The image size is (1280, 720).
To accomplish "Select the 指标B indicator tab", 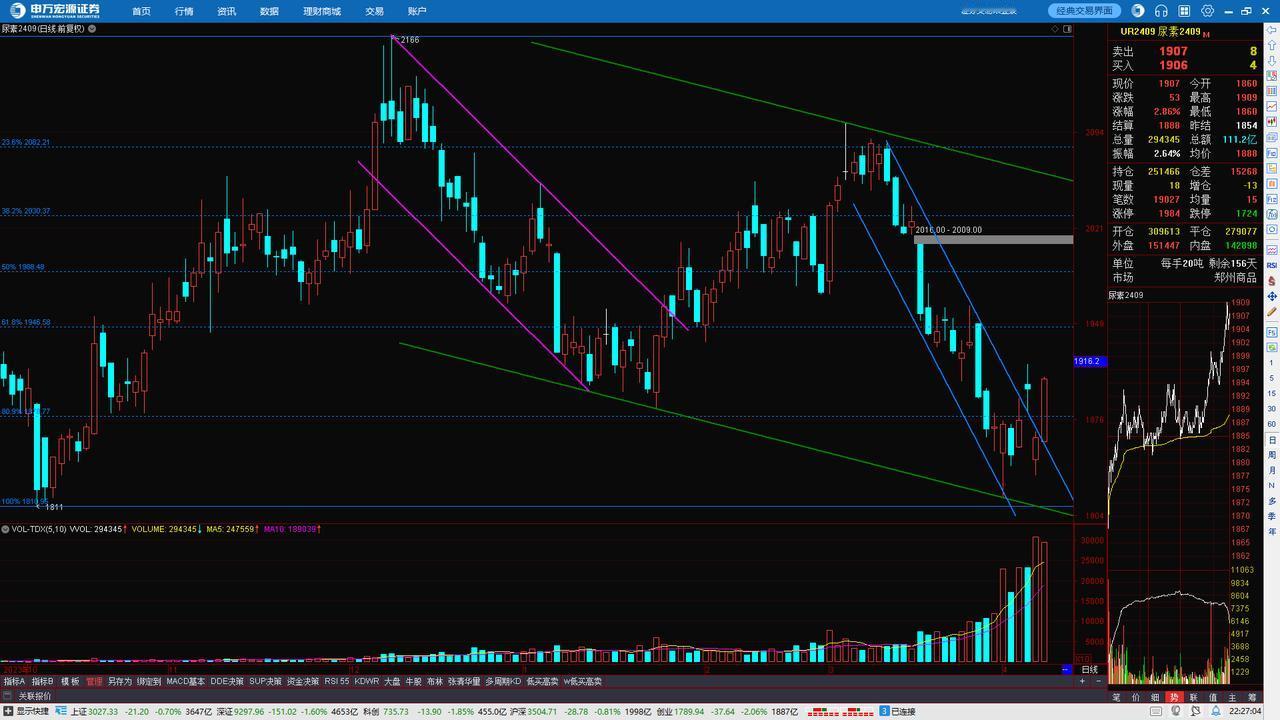I will pyautogui.click(x=42, y=681).
